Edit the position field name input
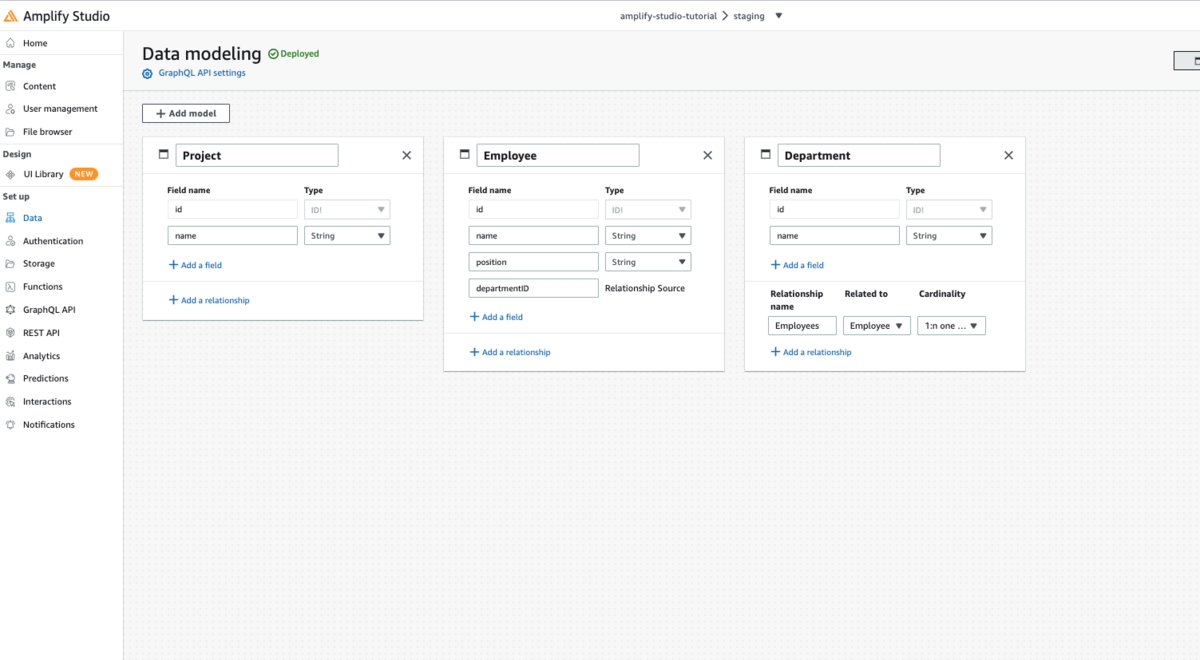The image size is (1200, 660). (x=534, y=262)
